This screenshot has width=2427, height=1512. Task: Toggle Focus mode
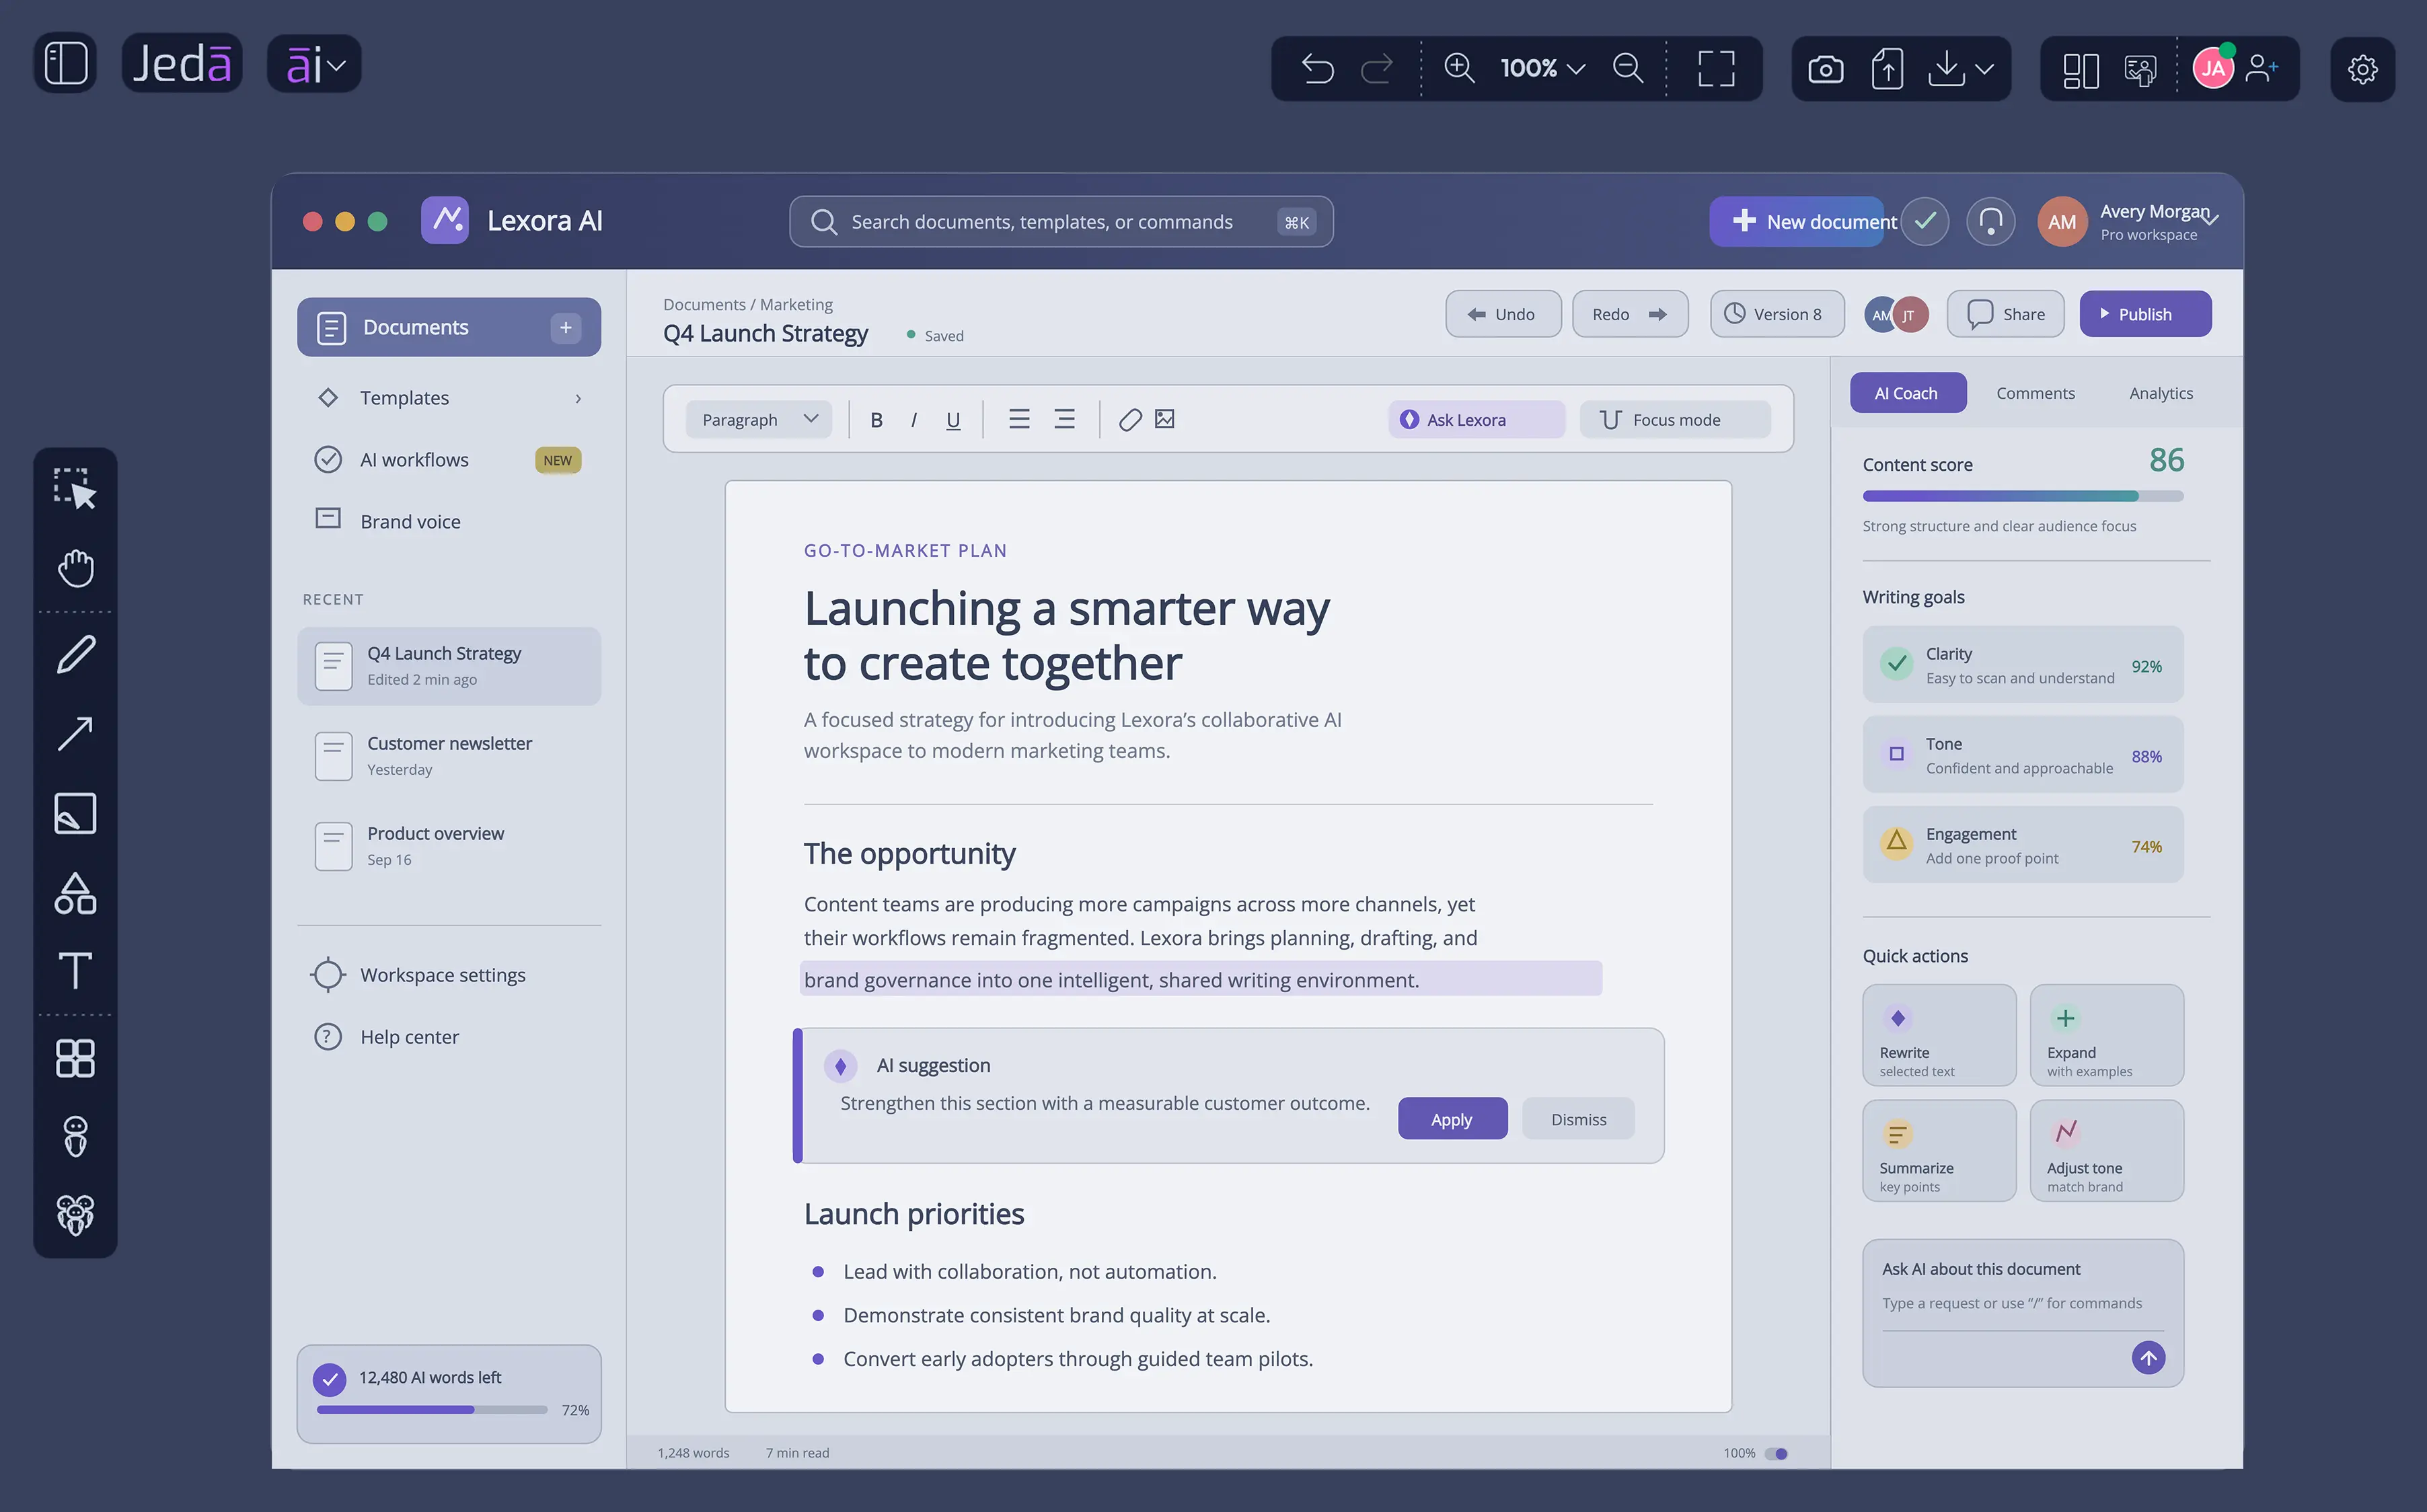[1674, 420]
